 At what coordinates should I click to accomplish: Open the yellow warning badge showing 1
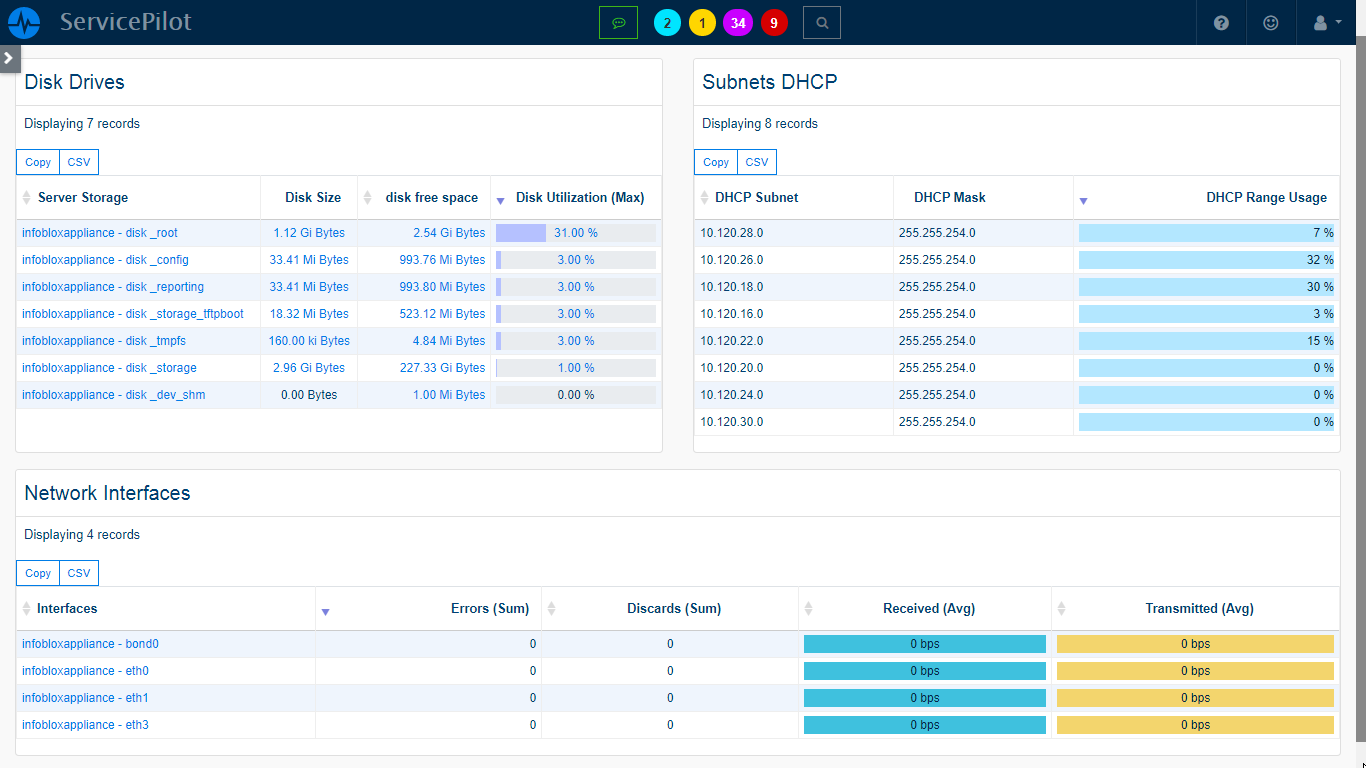[x=702, y=21]
